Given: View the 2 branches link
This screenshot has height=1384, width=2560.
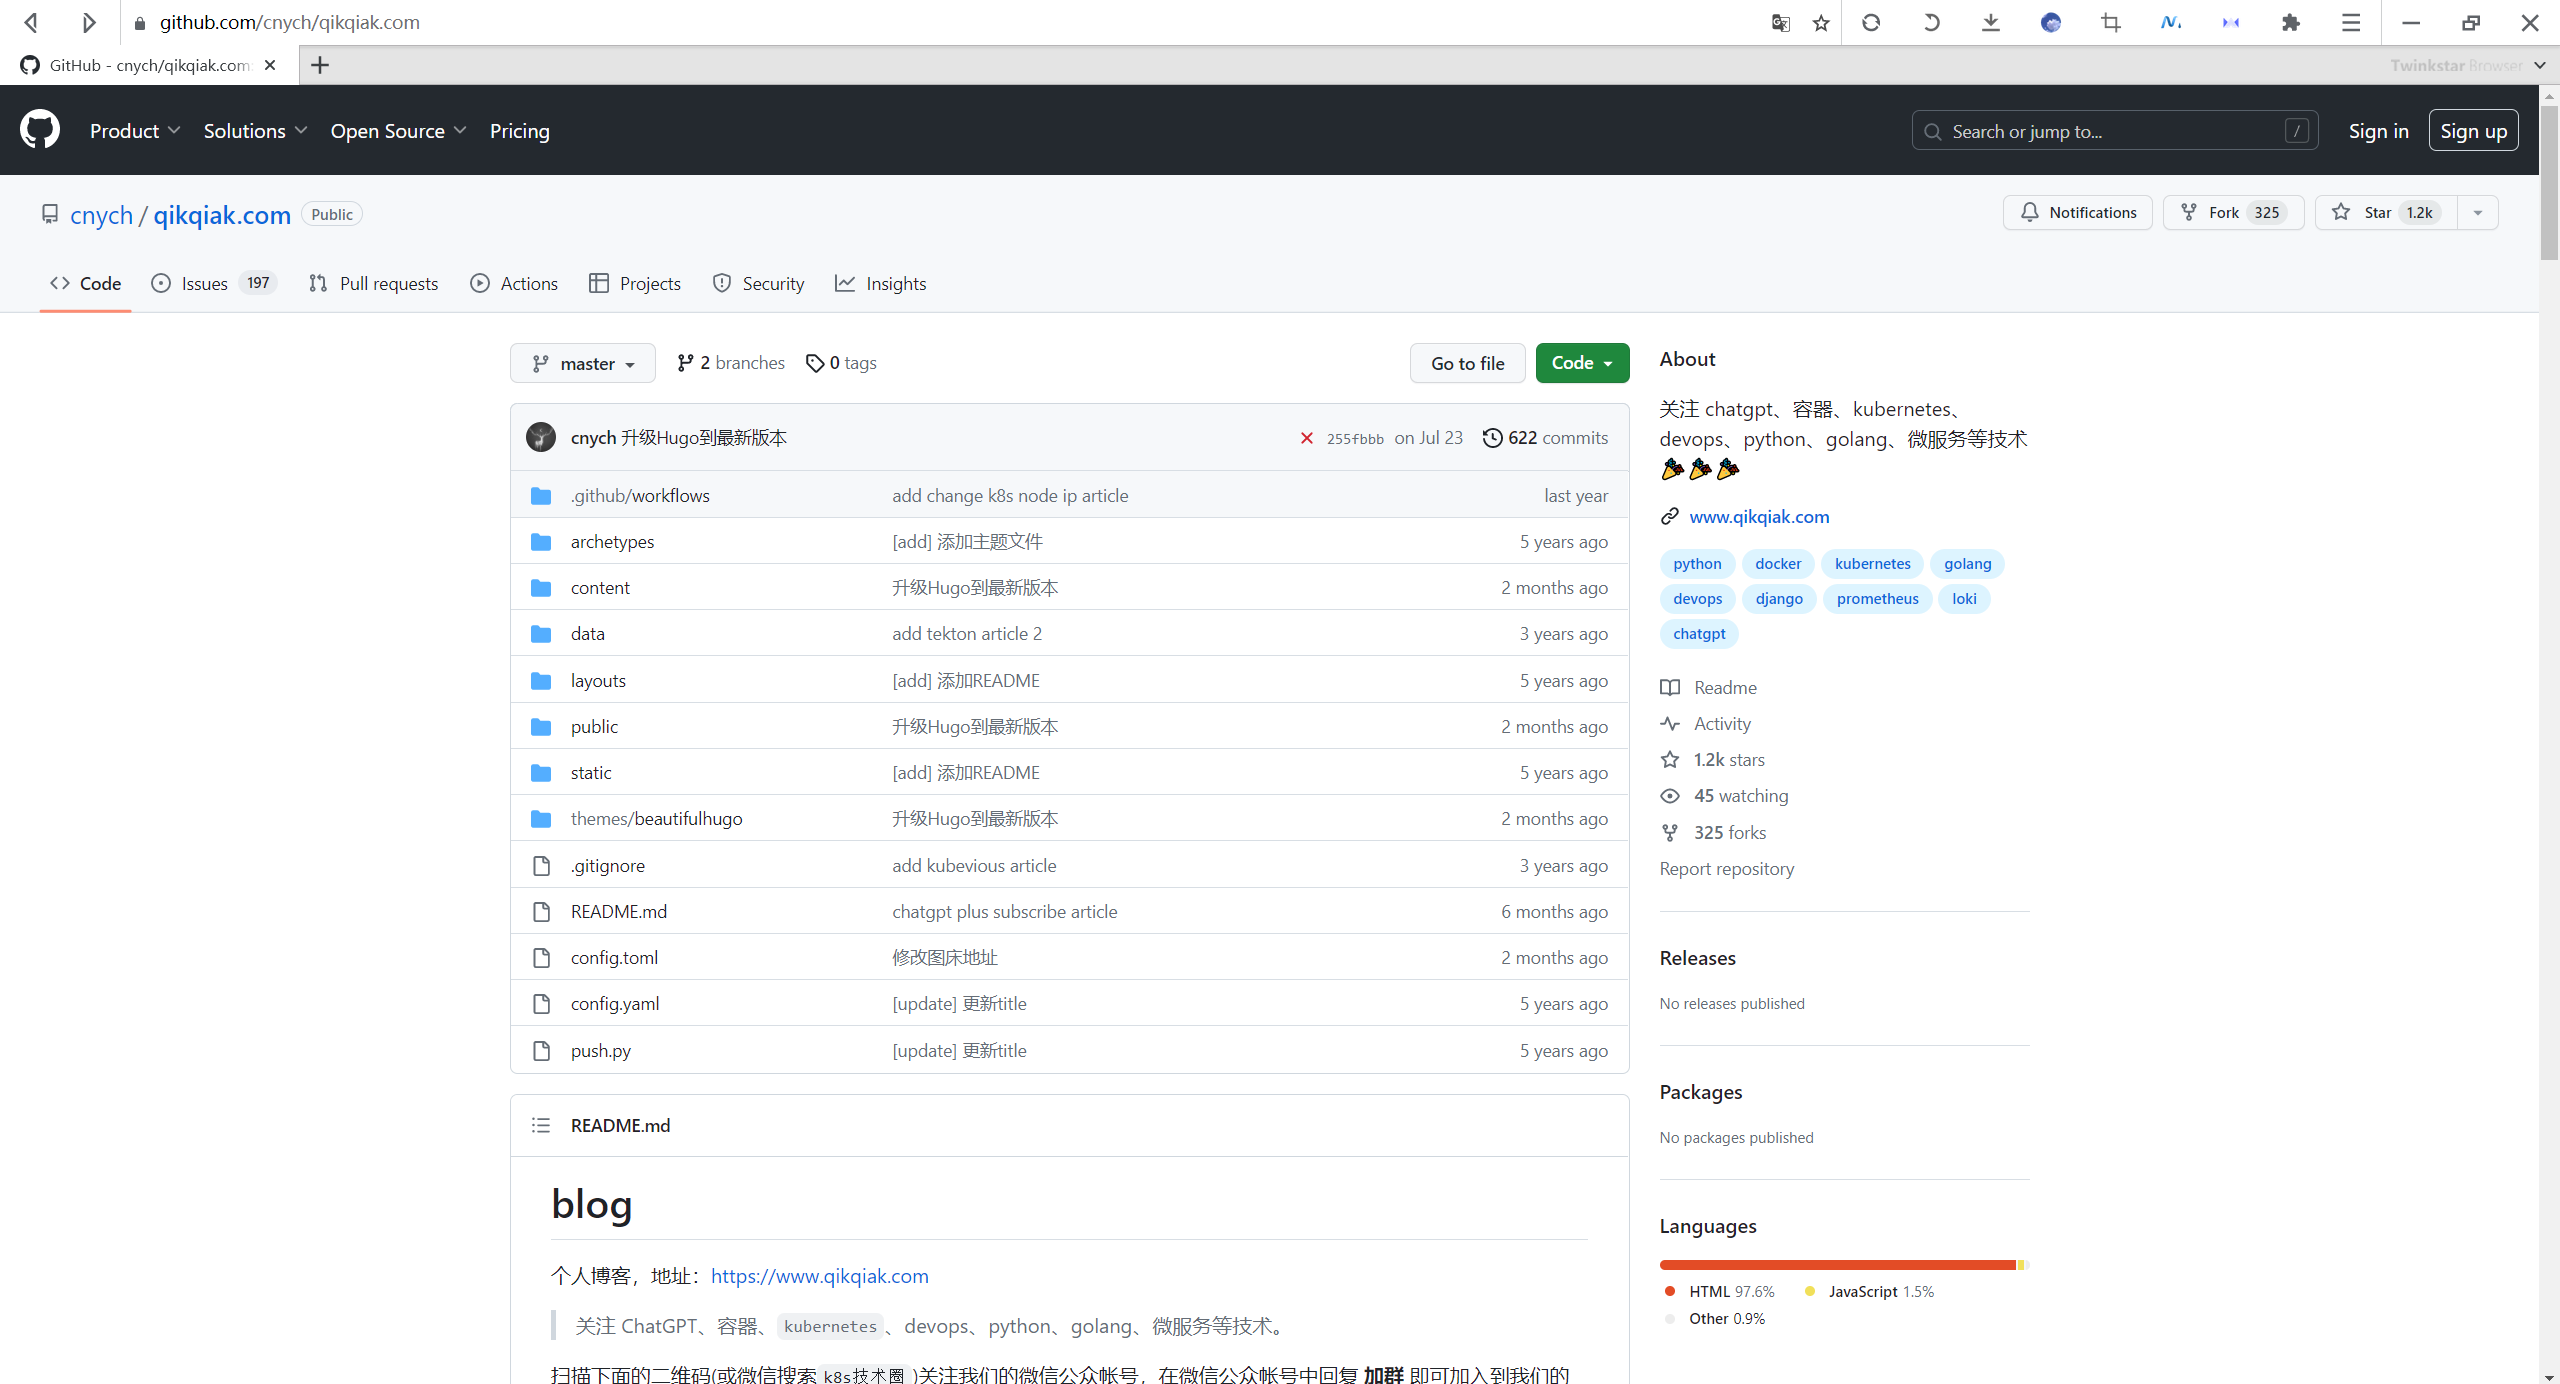Looking at the screenshot, I should coord(731,363).
